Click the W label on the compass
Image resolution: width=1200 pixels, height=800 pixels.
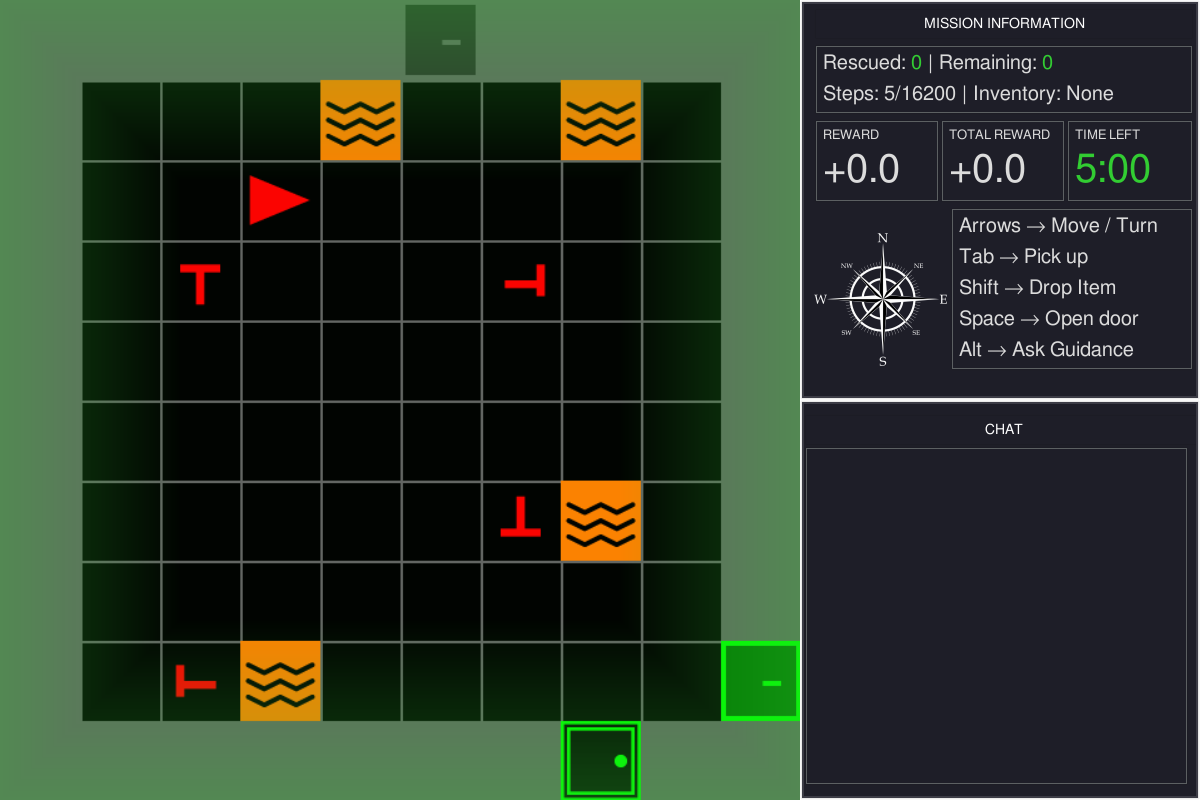tap(821, 299)
